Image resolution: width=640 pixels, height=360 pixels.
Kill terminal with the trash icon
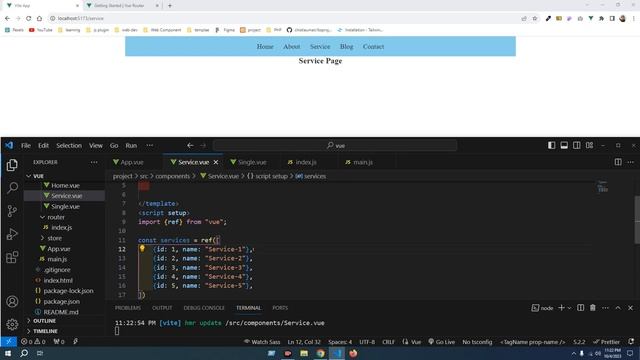coord(593,308)
